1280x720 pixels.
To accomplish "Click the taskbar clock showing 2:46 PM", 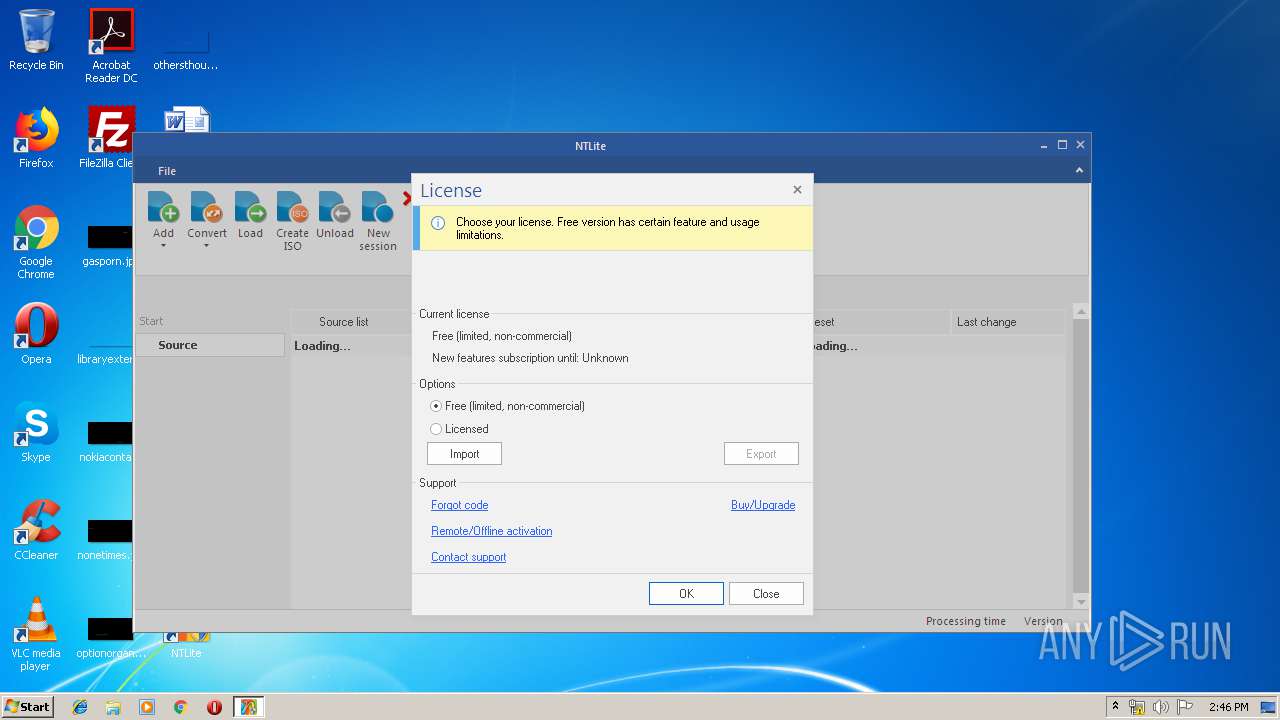I will pos(1228,707).
